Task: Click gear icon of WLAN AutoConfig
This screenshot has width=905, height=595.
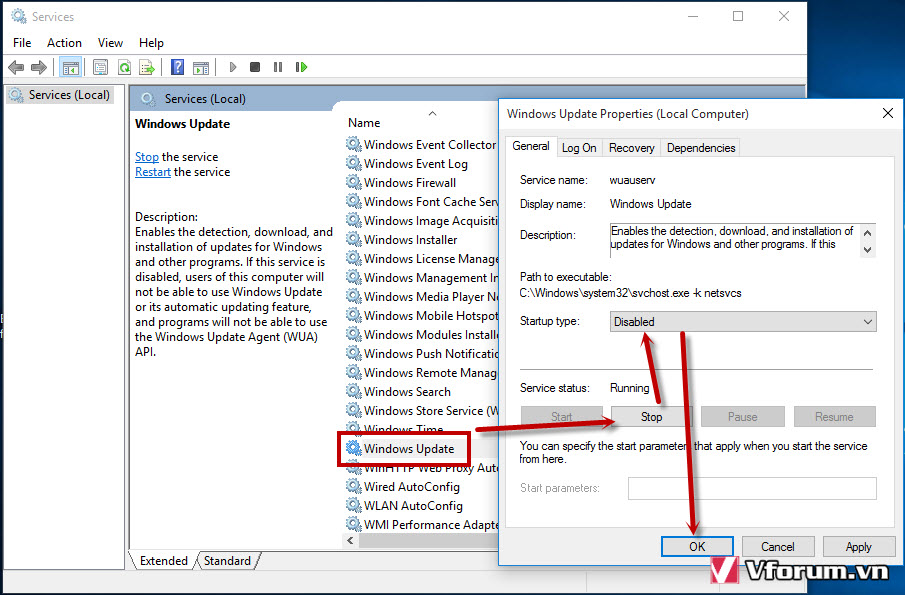Action: point(354,506)
